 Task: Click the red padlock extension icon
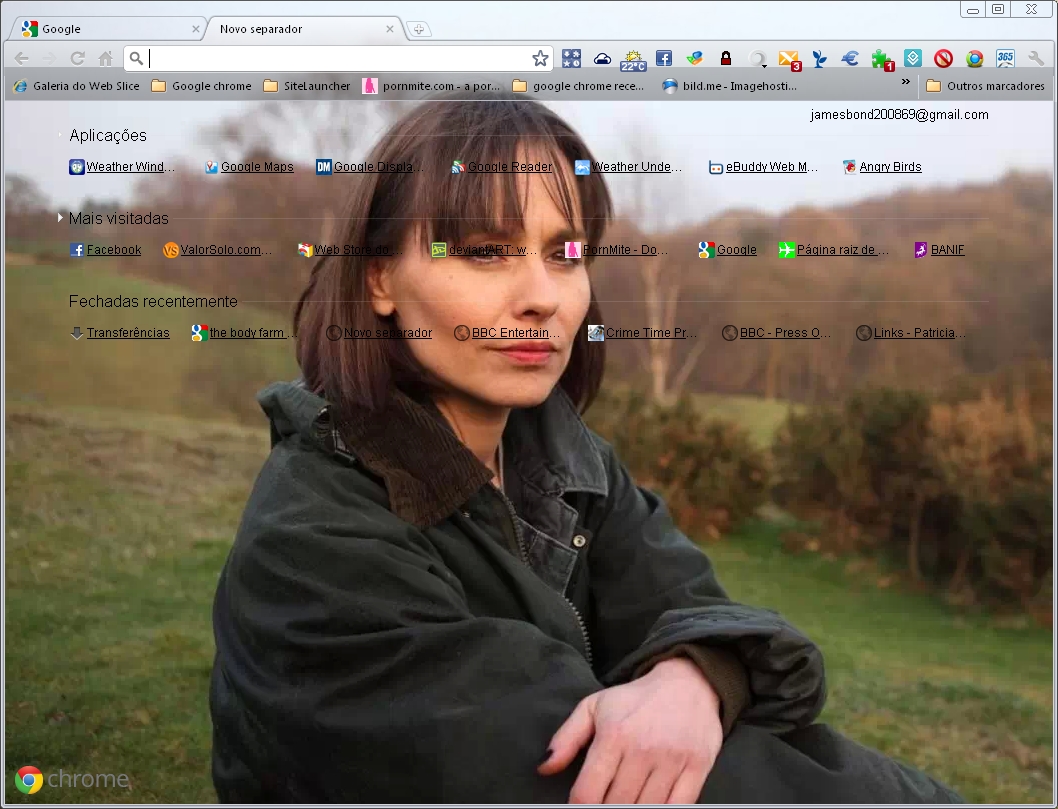[726, 59]
